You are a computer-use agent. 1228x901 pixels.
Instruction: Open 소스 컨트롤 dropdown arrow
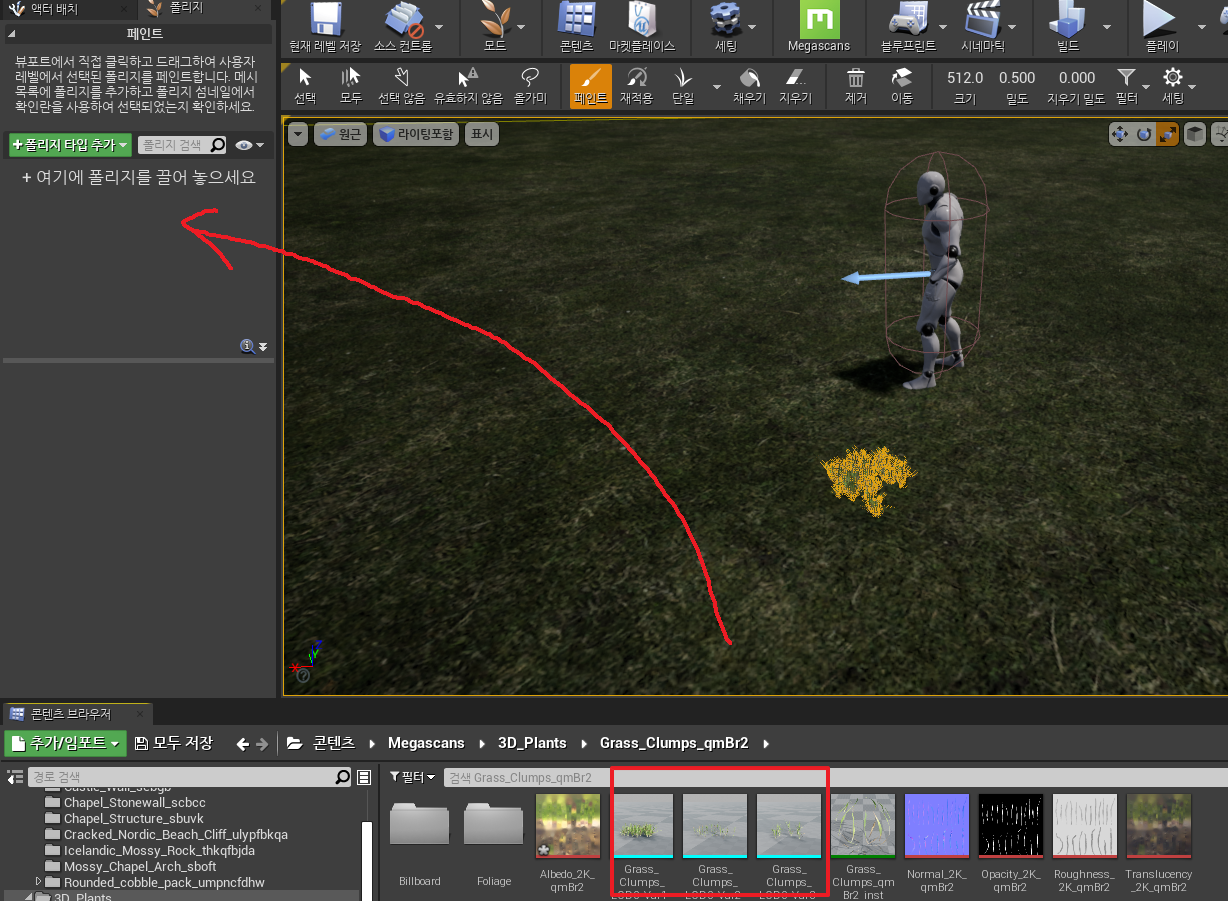tap(439, 28)
